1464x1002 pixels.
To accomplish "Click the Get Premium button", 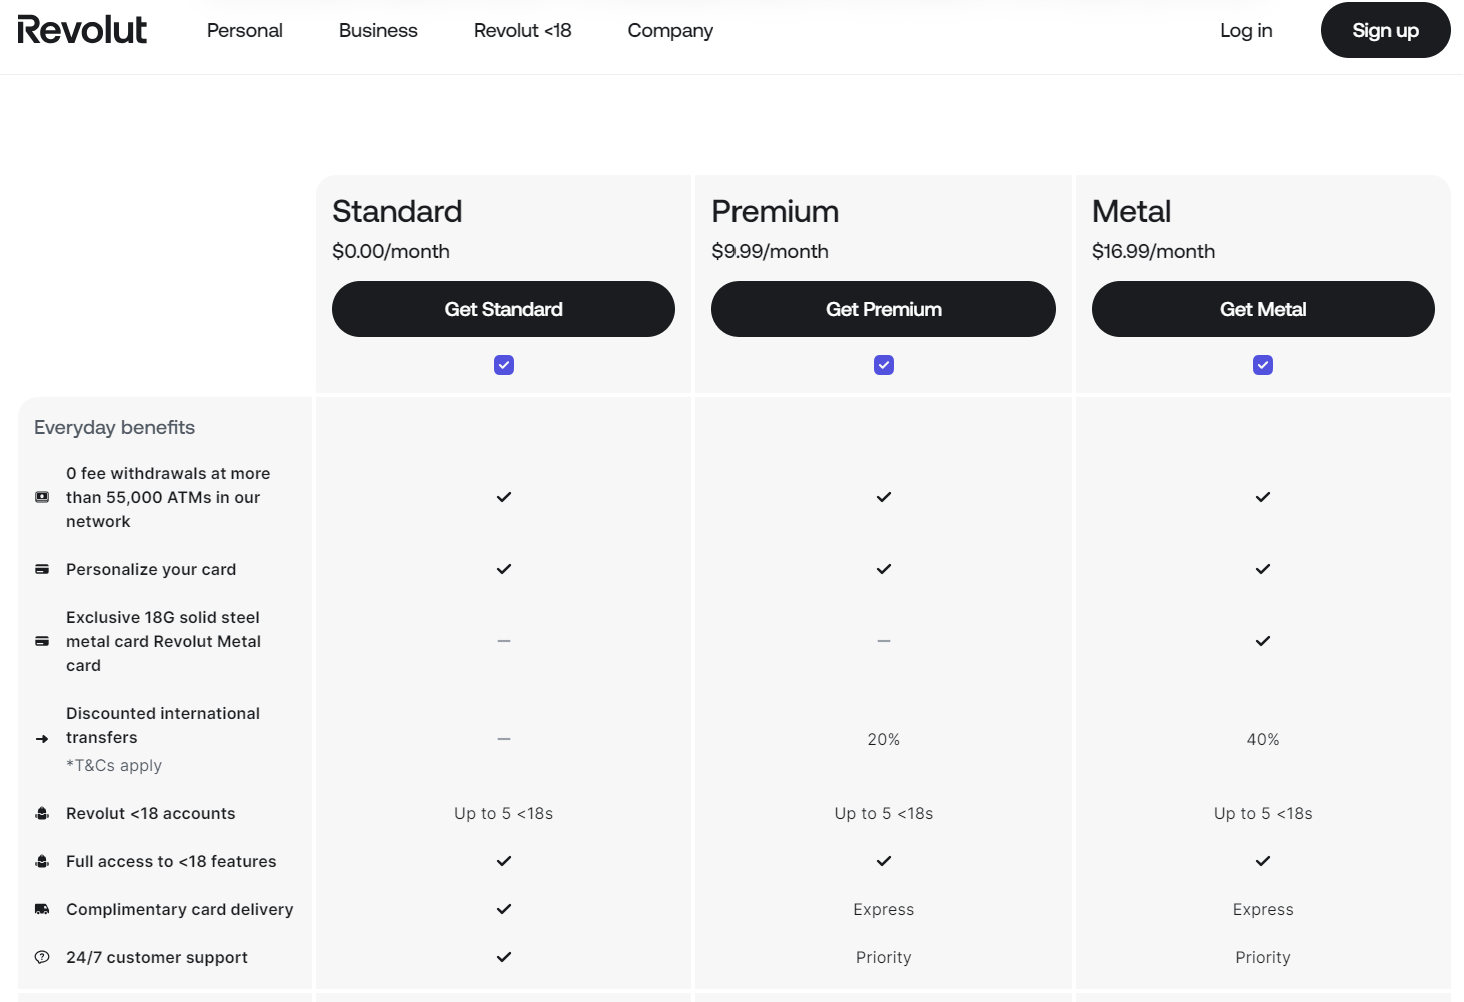I will tap(883, 309).
